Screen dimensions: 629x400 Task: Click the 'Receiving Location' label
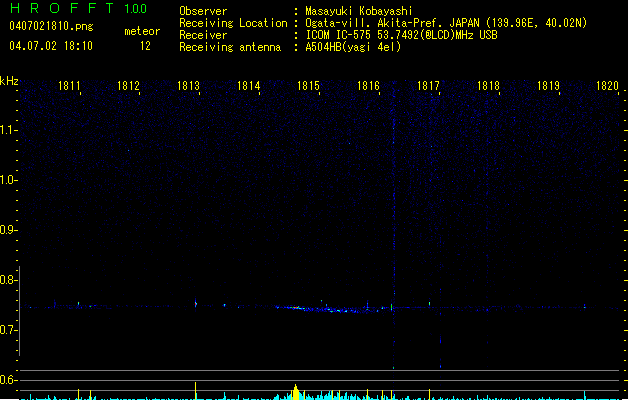click(233, 23)
